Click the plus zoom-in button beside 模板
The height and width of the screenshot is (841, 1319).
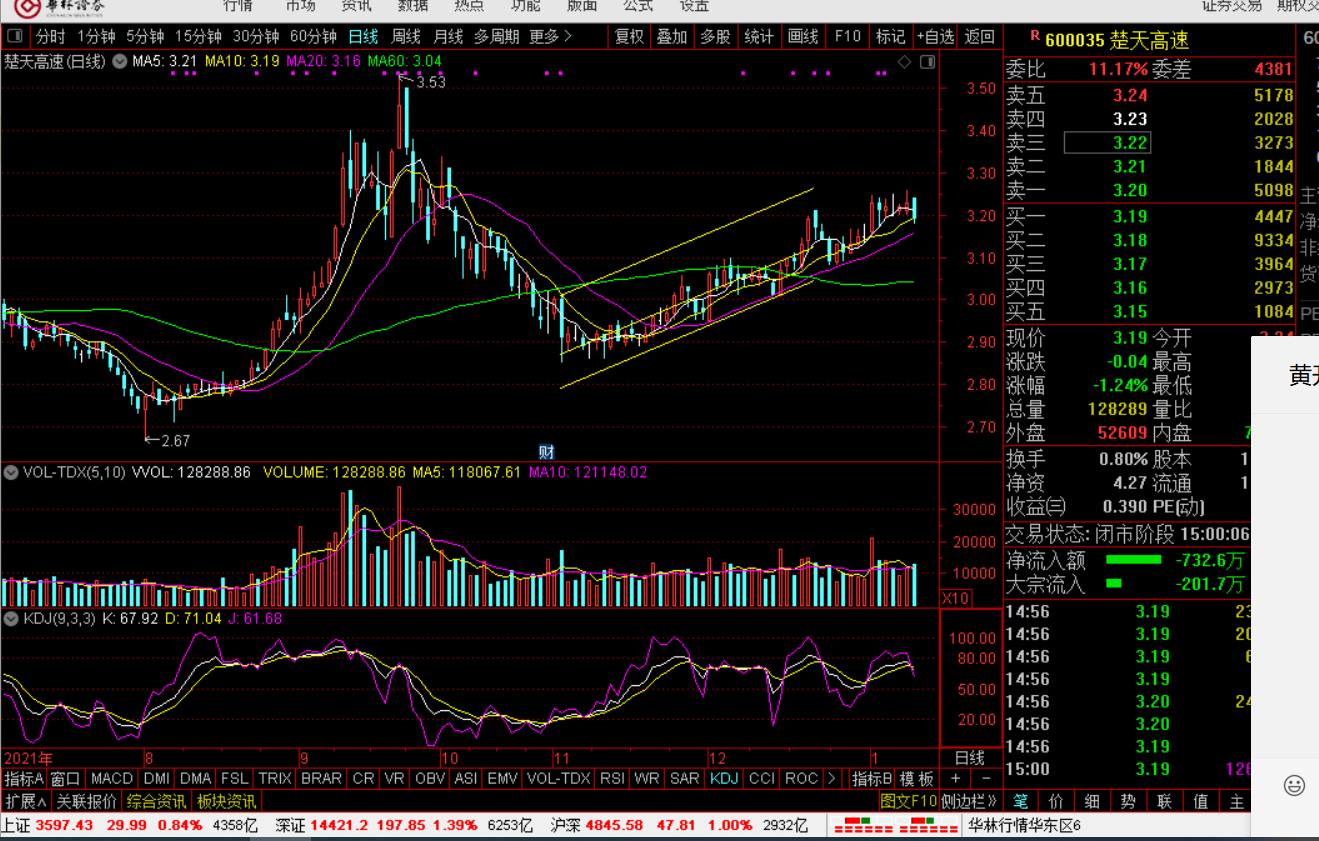(x=955, y=779)
